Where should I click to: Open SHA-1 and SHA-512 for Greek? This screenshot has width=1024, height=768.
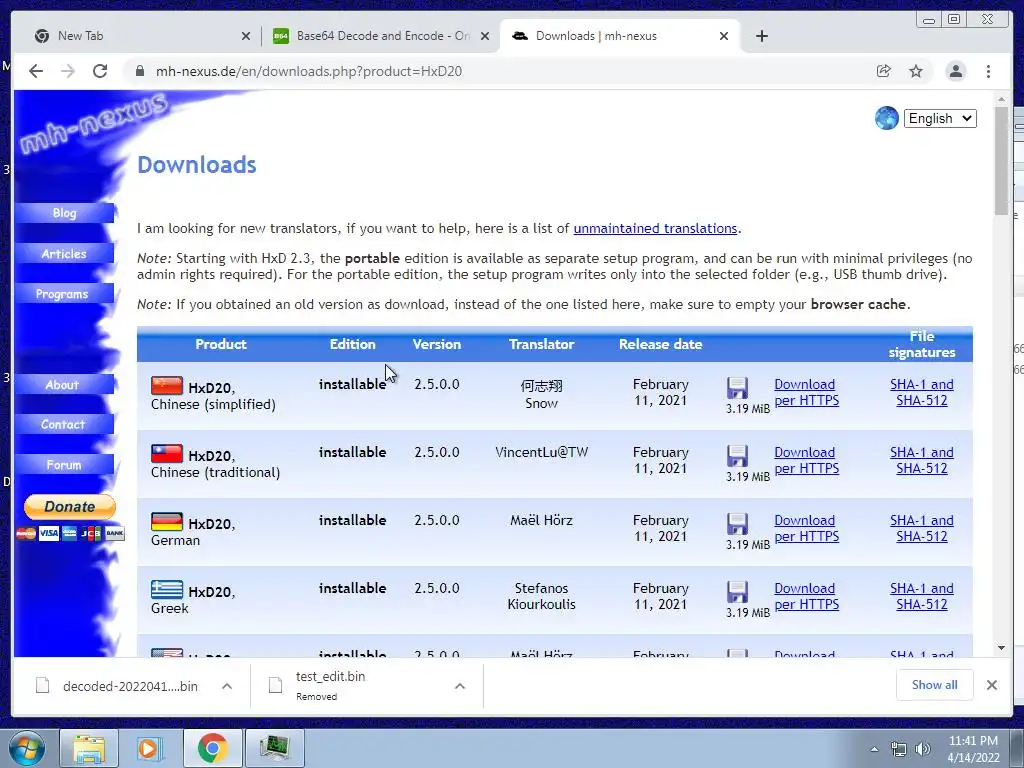click(x=921, y=596)
